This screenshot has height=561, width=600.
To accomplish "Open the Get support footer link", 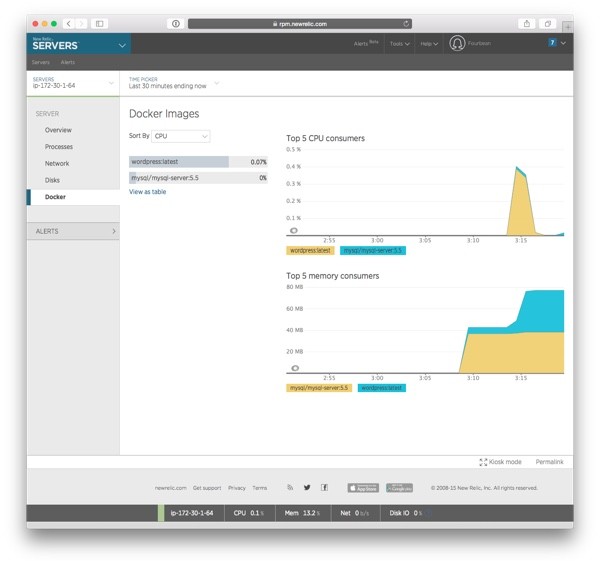I will [207, 488].
